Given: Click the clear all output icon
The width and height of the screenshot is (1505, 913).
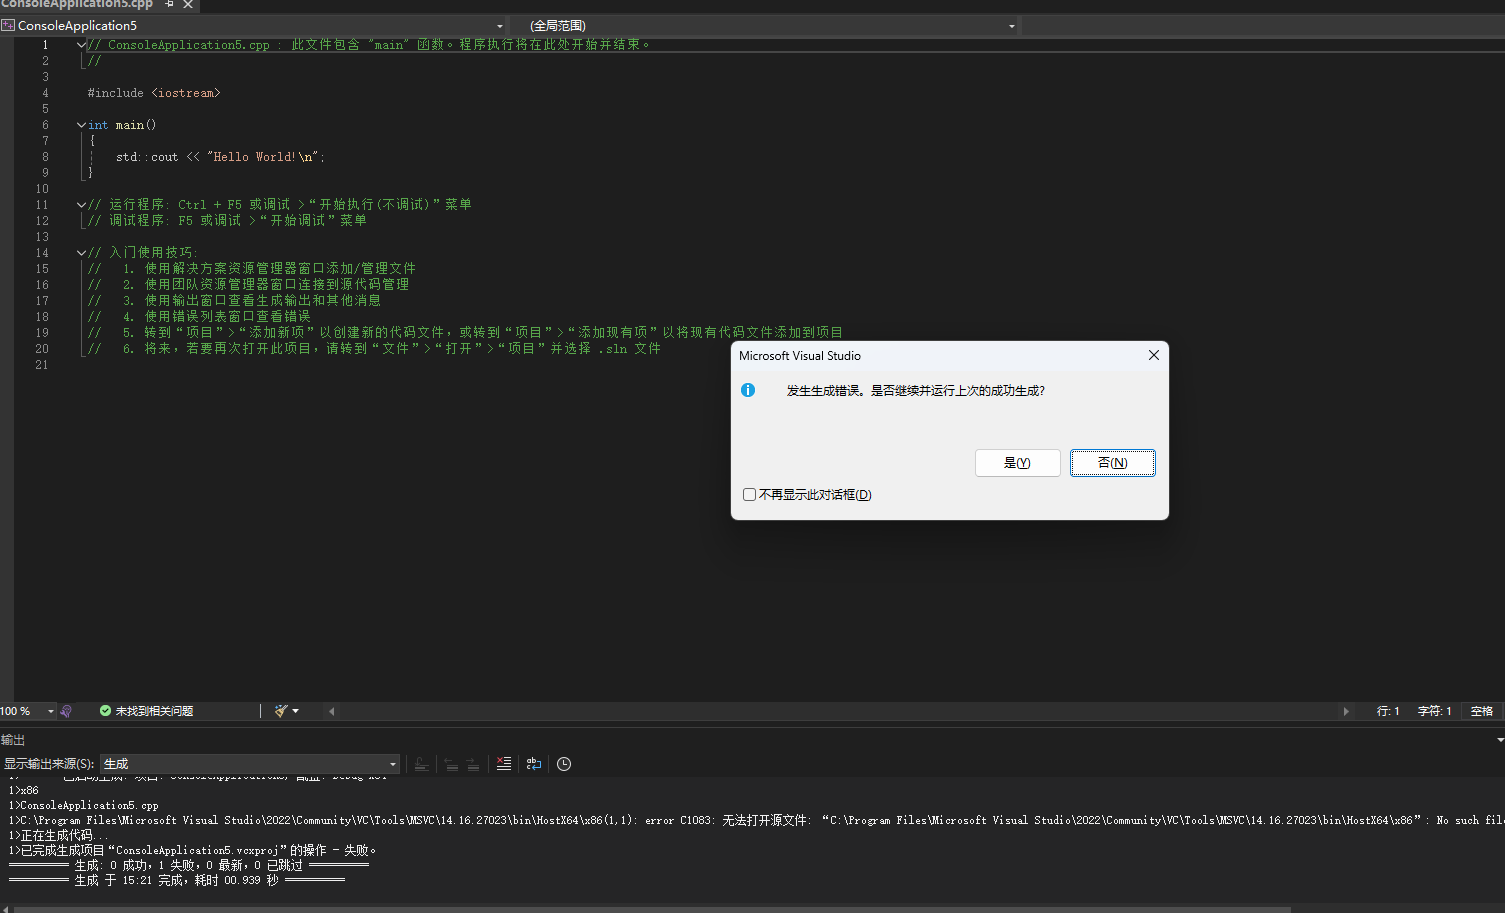Looking at the screenshot, I should click(x=504, y=764).
